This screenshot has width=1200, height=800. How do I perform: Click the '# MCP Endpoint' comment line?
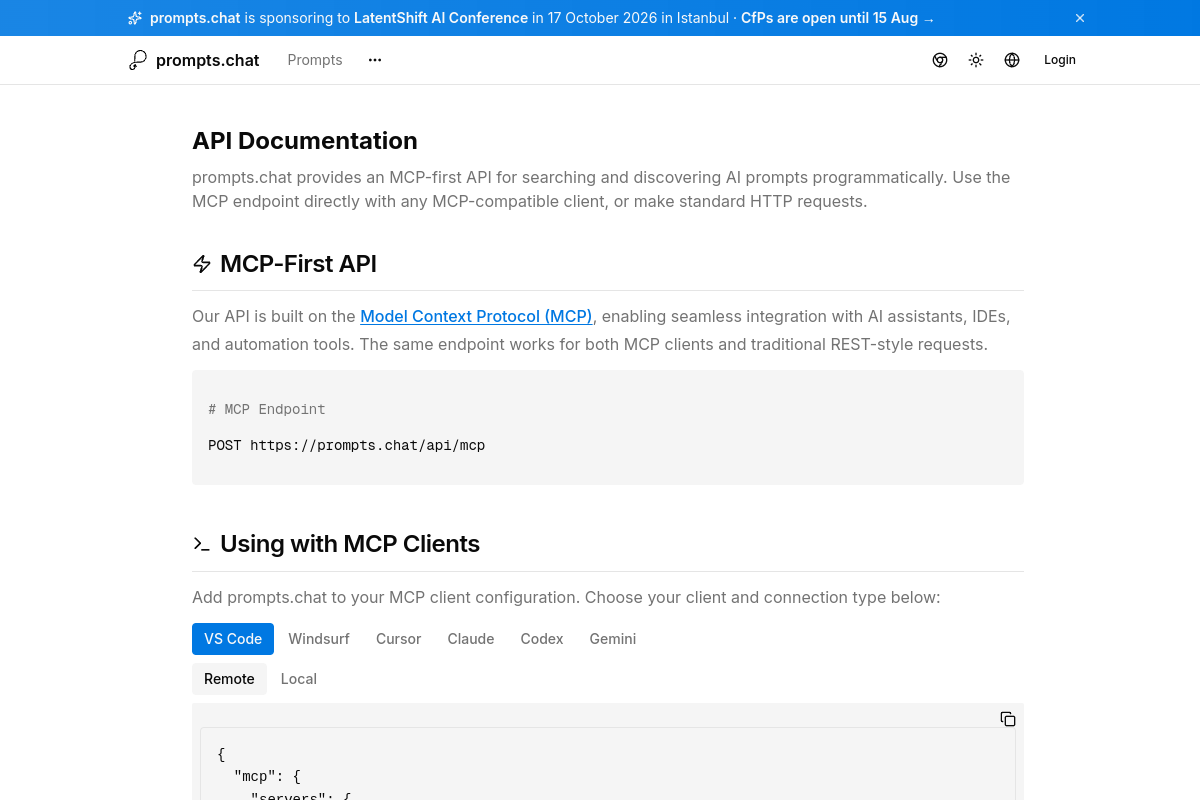point(267,409)
